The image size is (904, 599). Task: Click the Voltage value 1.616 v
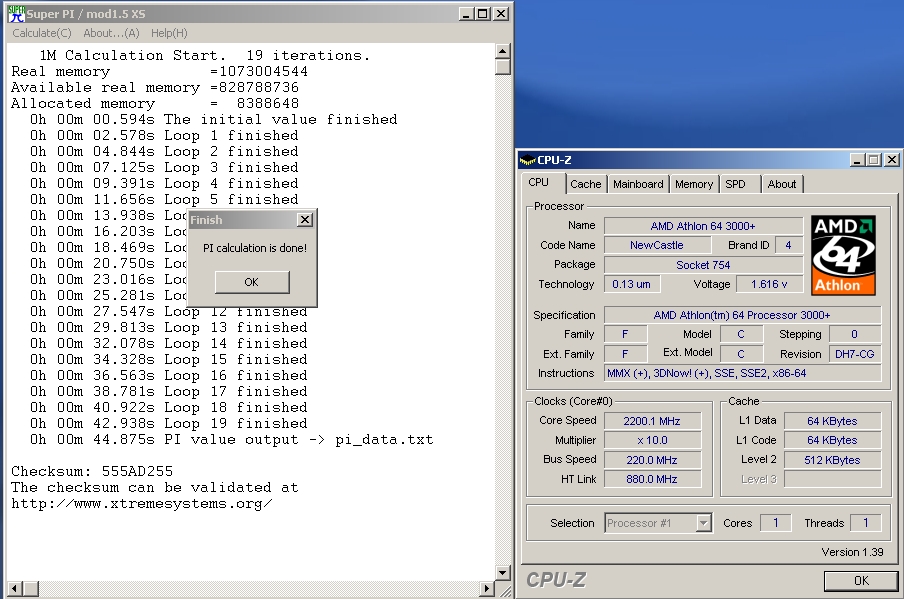(769, 284)
